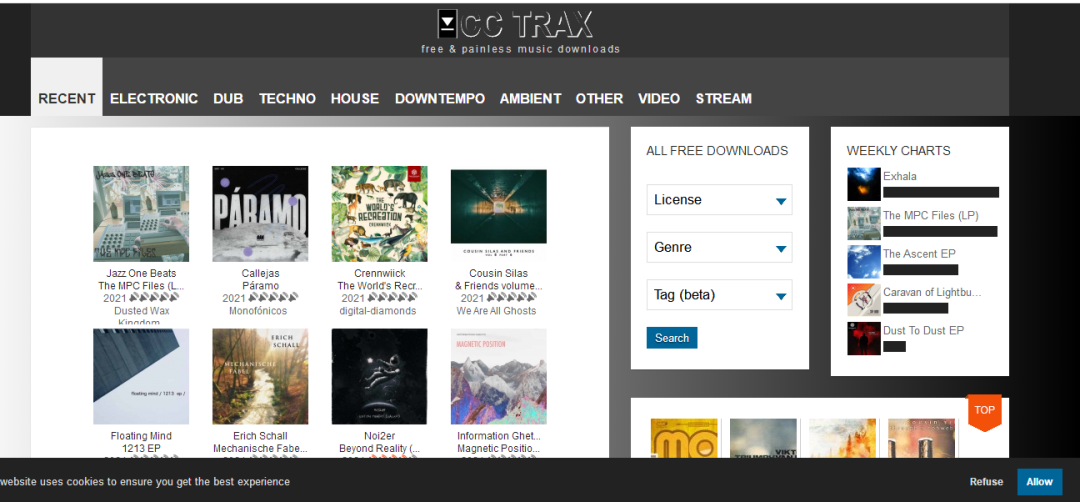Jump back with the orange TOP badge

pyautogui.click(x=984, y=412)
